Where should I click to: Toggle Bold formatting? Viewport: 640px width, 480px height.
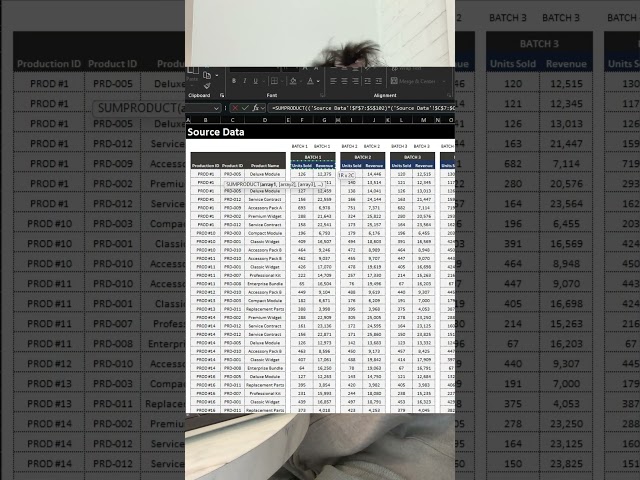pos(234,81)
